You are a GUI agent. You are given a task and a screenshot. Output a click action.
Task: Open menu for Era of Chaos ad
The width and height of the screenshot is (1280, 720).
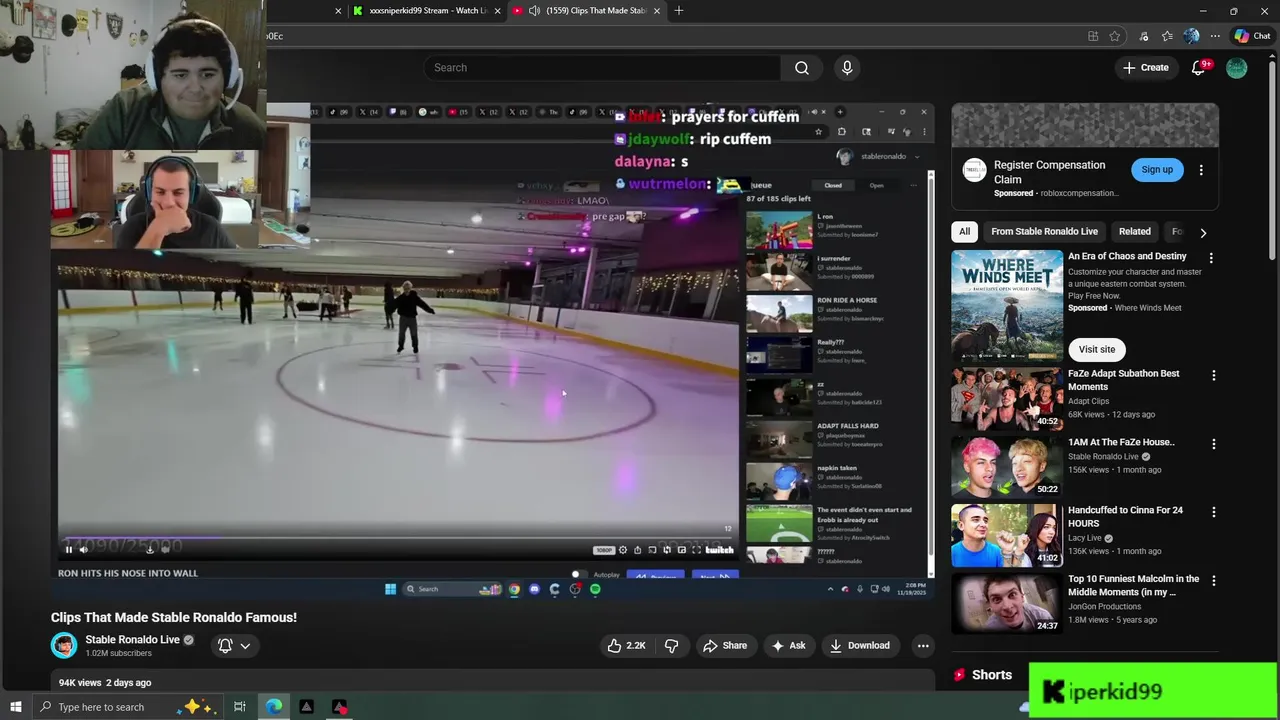point(1211,258)
